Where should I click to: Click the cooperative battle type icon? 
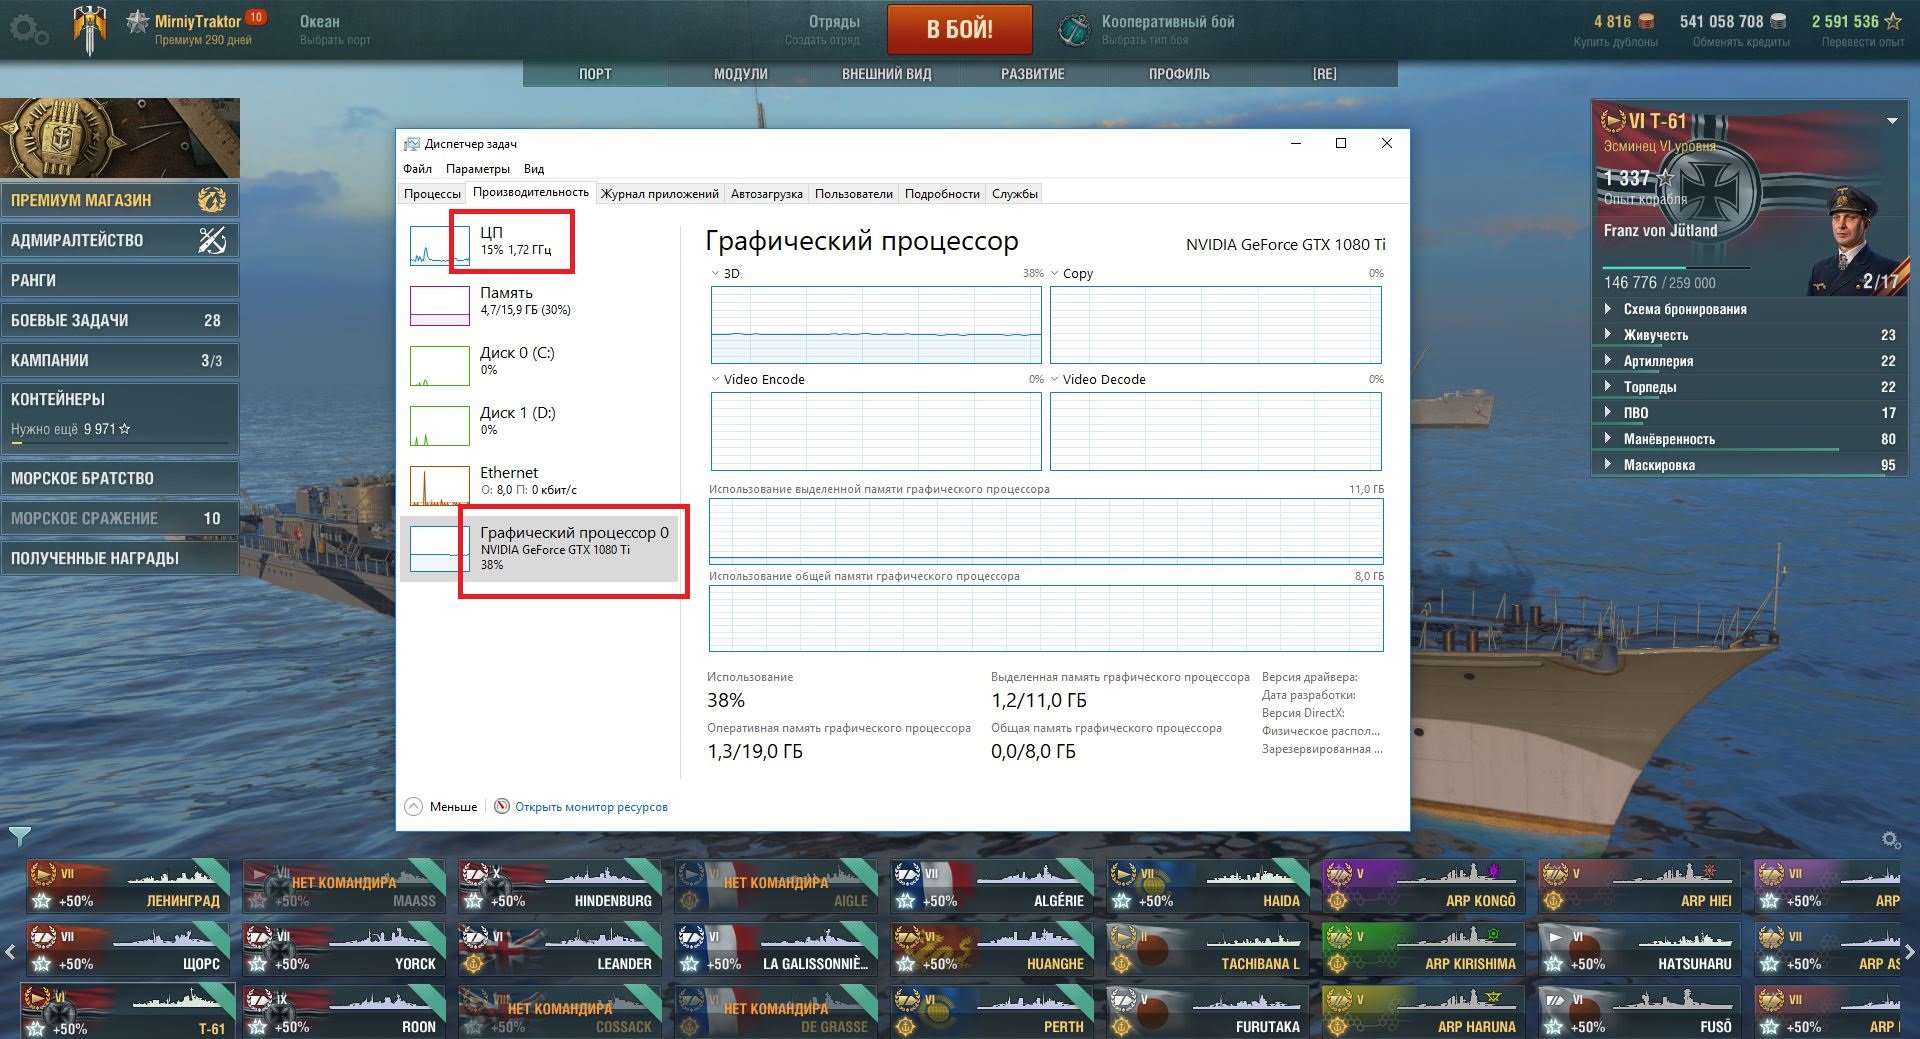pyautogui.click(x=1074, y=30)
